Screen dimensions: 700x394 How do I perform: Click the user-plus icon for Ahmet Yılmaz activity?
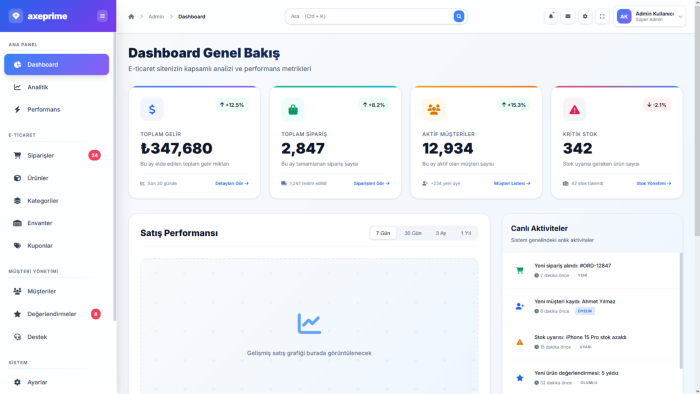coord(520,306)
